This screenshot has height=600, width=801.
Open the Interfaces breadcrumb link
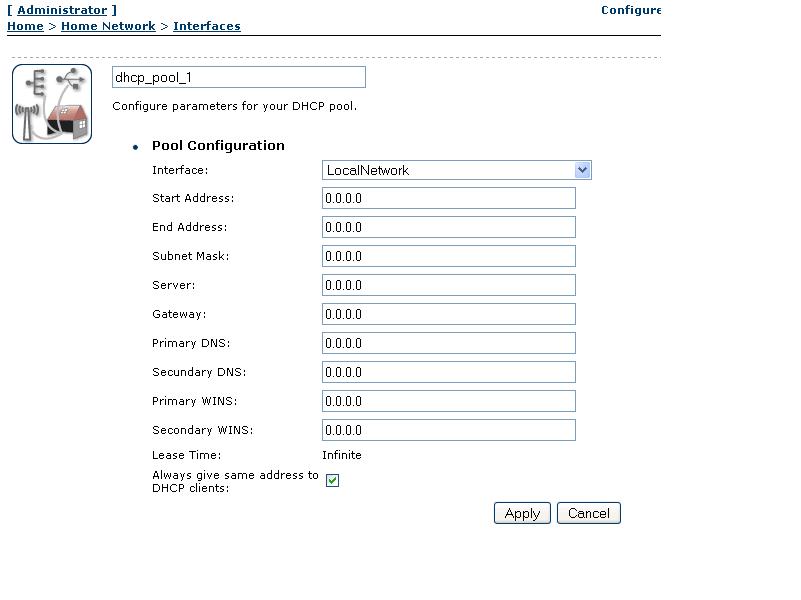tap(207, 26)
